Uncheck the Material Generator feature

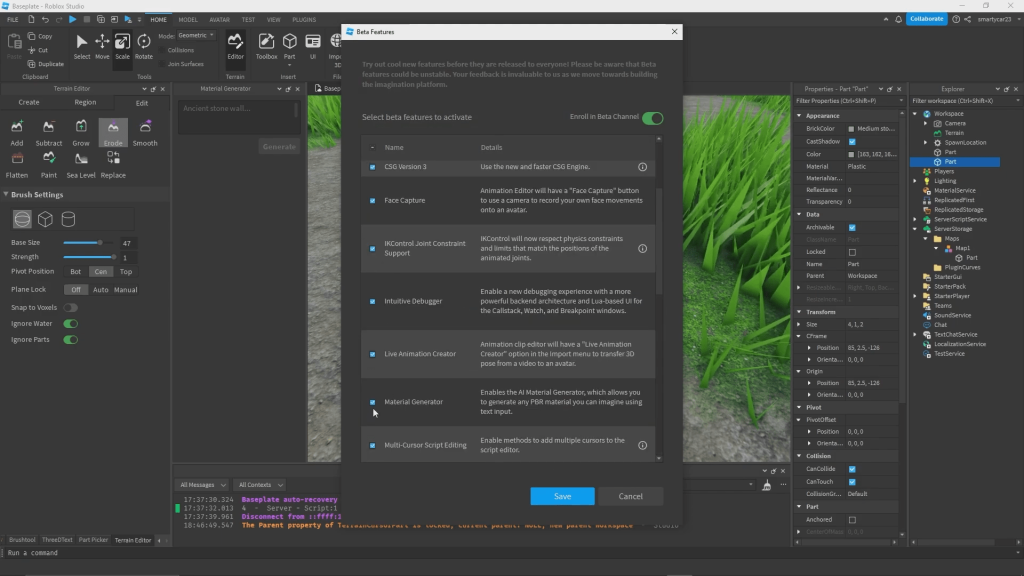tap(372, 402)
